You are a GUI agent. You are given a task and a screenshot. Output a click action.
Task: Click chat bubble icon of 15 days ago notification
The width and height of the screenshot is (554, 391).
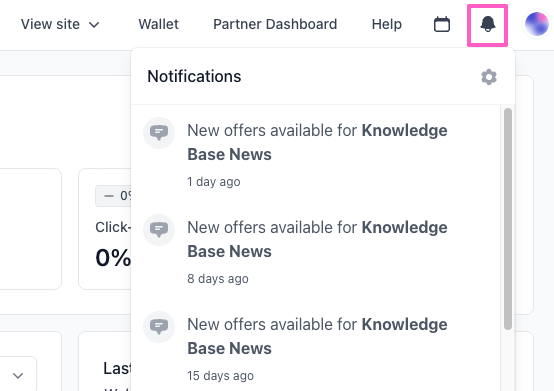159,327
